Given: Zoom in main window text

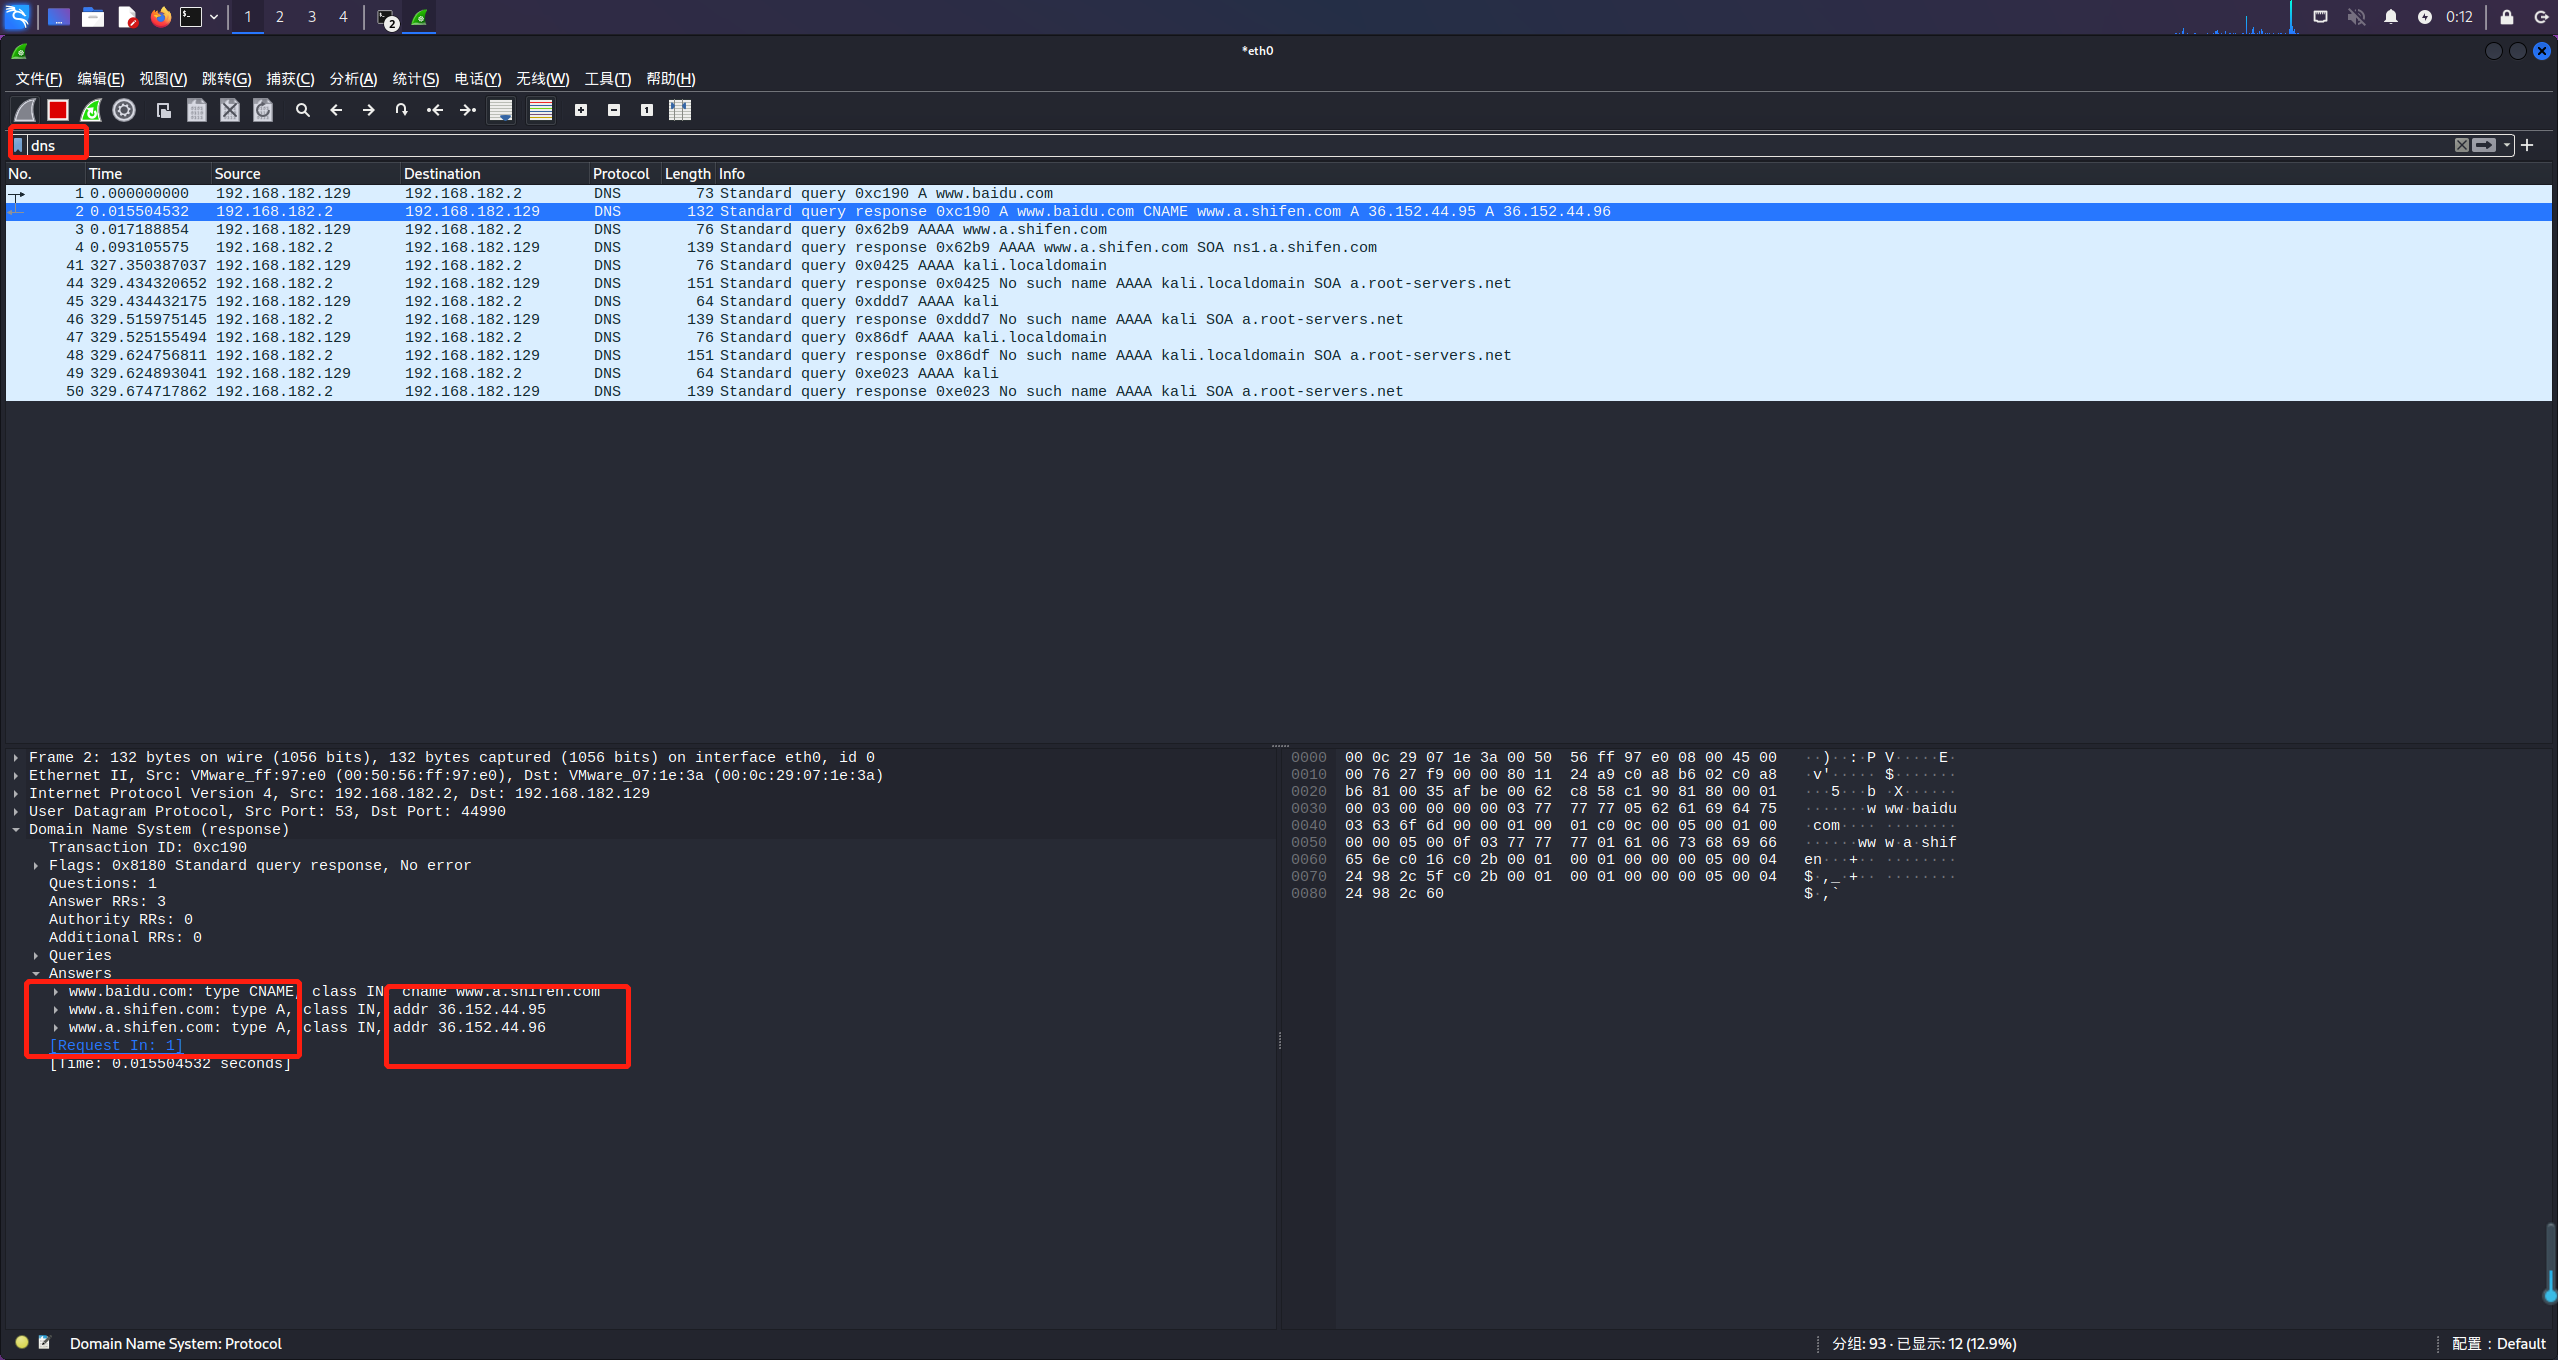Looking at the screenshot, I should tap(581, 110).
